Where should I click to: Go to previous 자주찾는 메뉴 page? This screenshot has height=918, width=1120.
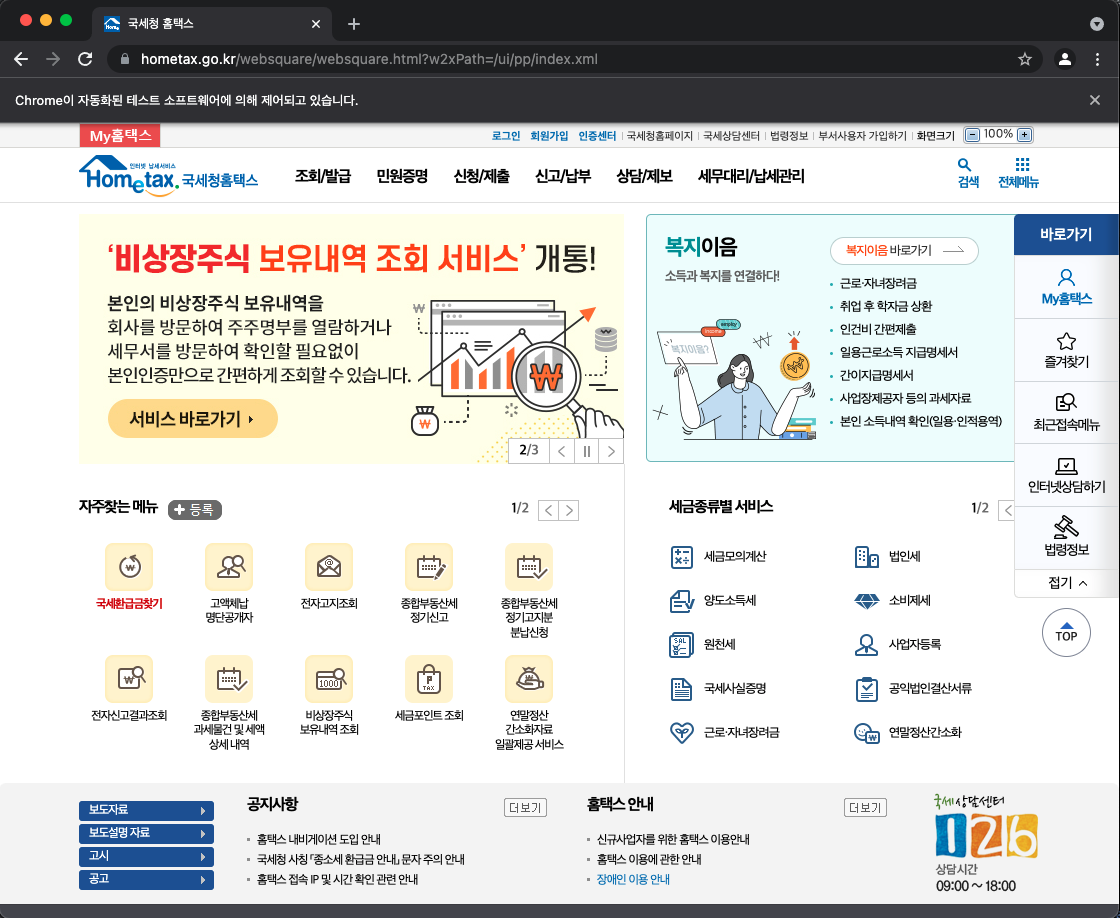[548, 510]
